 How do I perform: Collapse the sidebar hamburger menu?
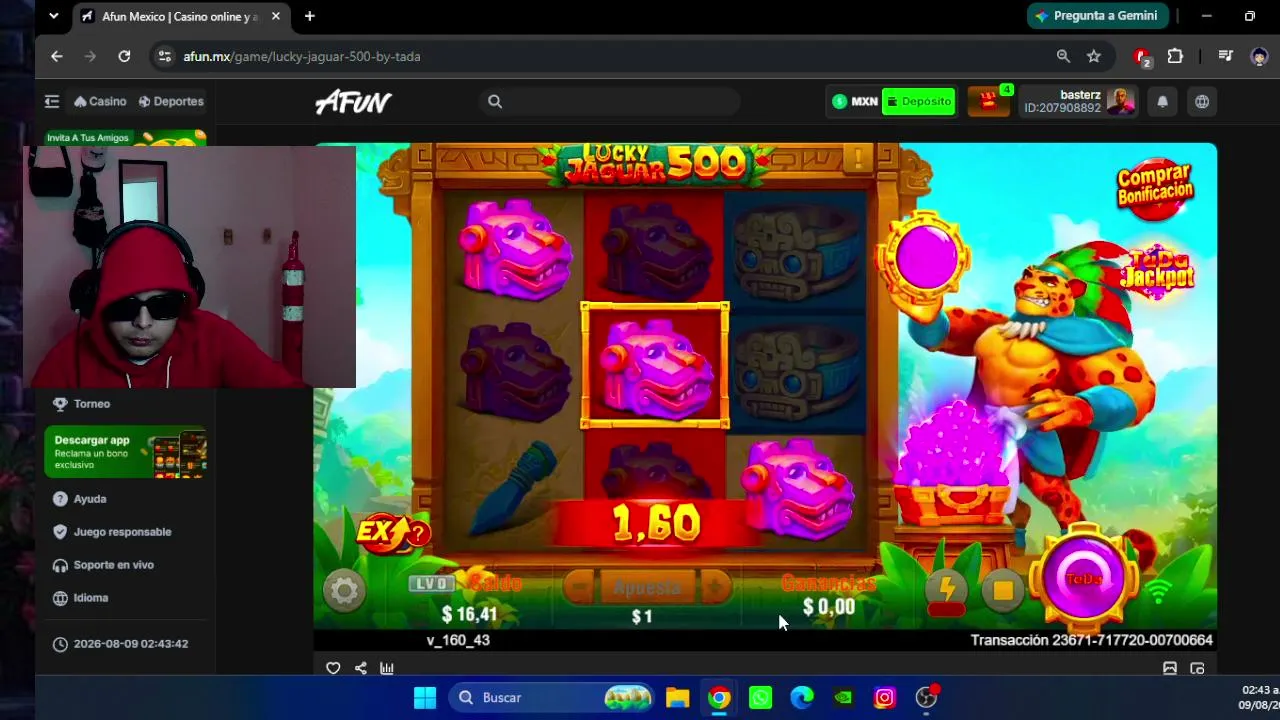click(52, 101)
